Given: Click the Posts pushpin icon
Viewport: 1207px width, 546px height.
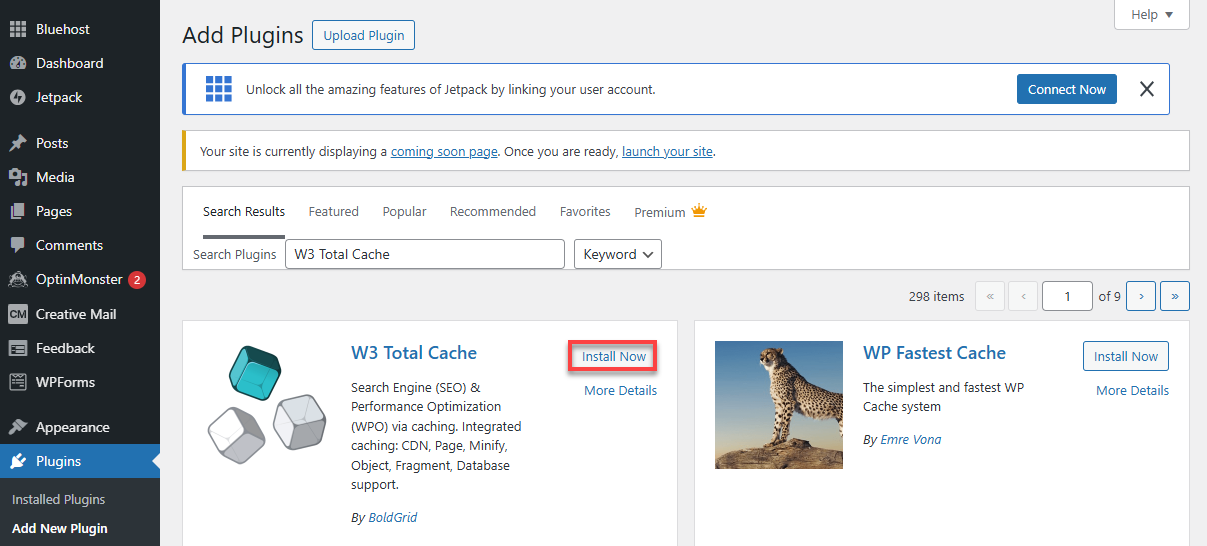Looking at the screenshot, I should pyautogui.click(x=18, y=143).
